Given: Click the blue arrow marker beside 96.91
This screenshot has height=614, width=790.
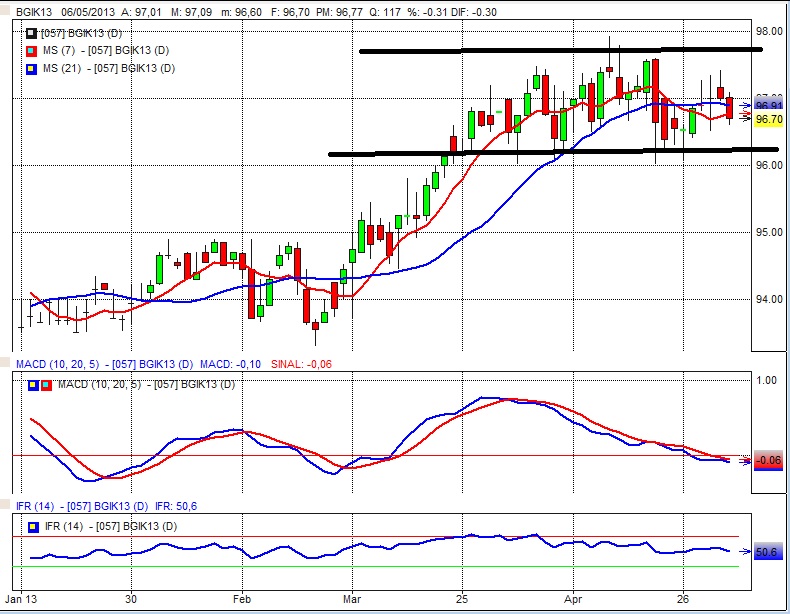Looking at the screenshot, I should click(x=747, y=104).
